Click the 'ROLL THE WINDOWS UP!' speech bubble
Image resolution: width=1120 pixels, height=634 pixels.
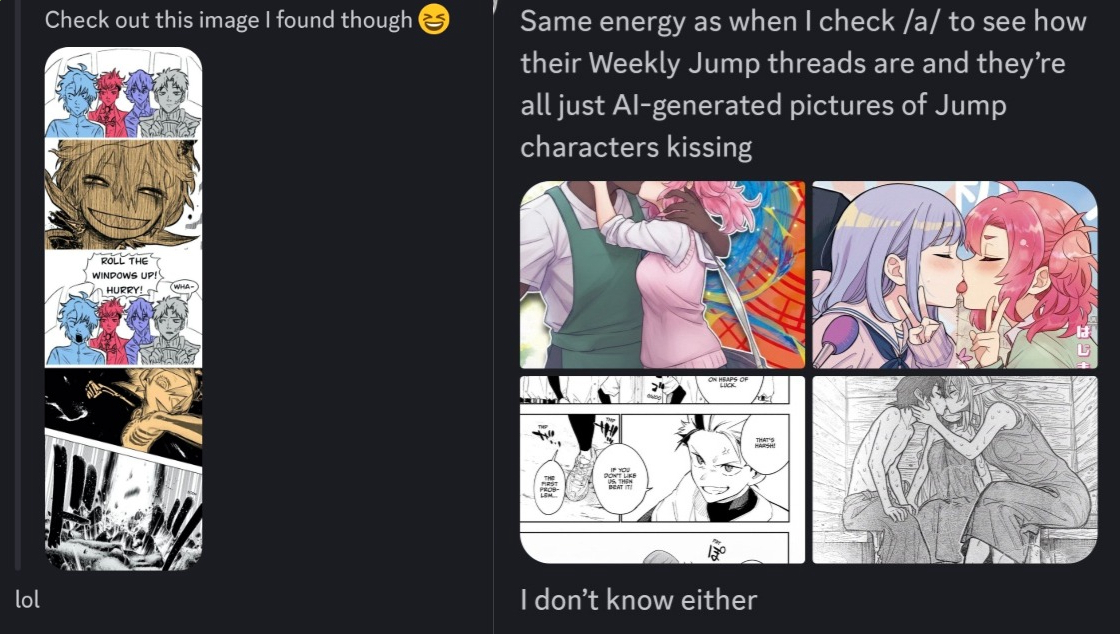pyautogui.click(x=123, y=275)
